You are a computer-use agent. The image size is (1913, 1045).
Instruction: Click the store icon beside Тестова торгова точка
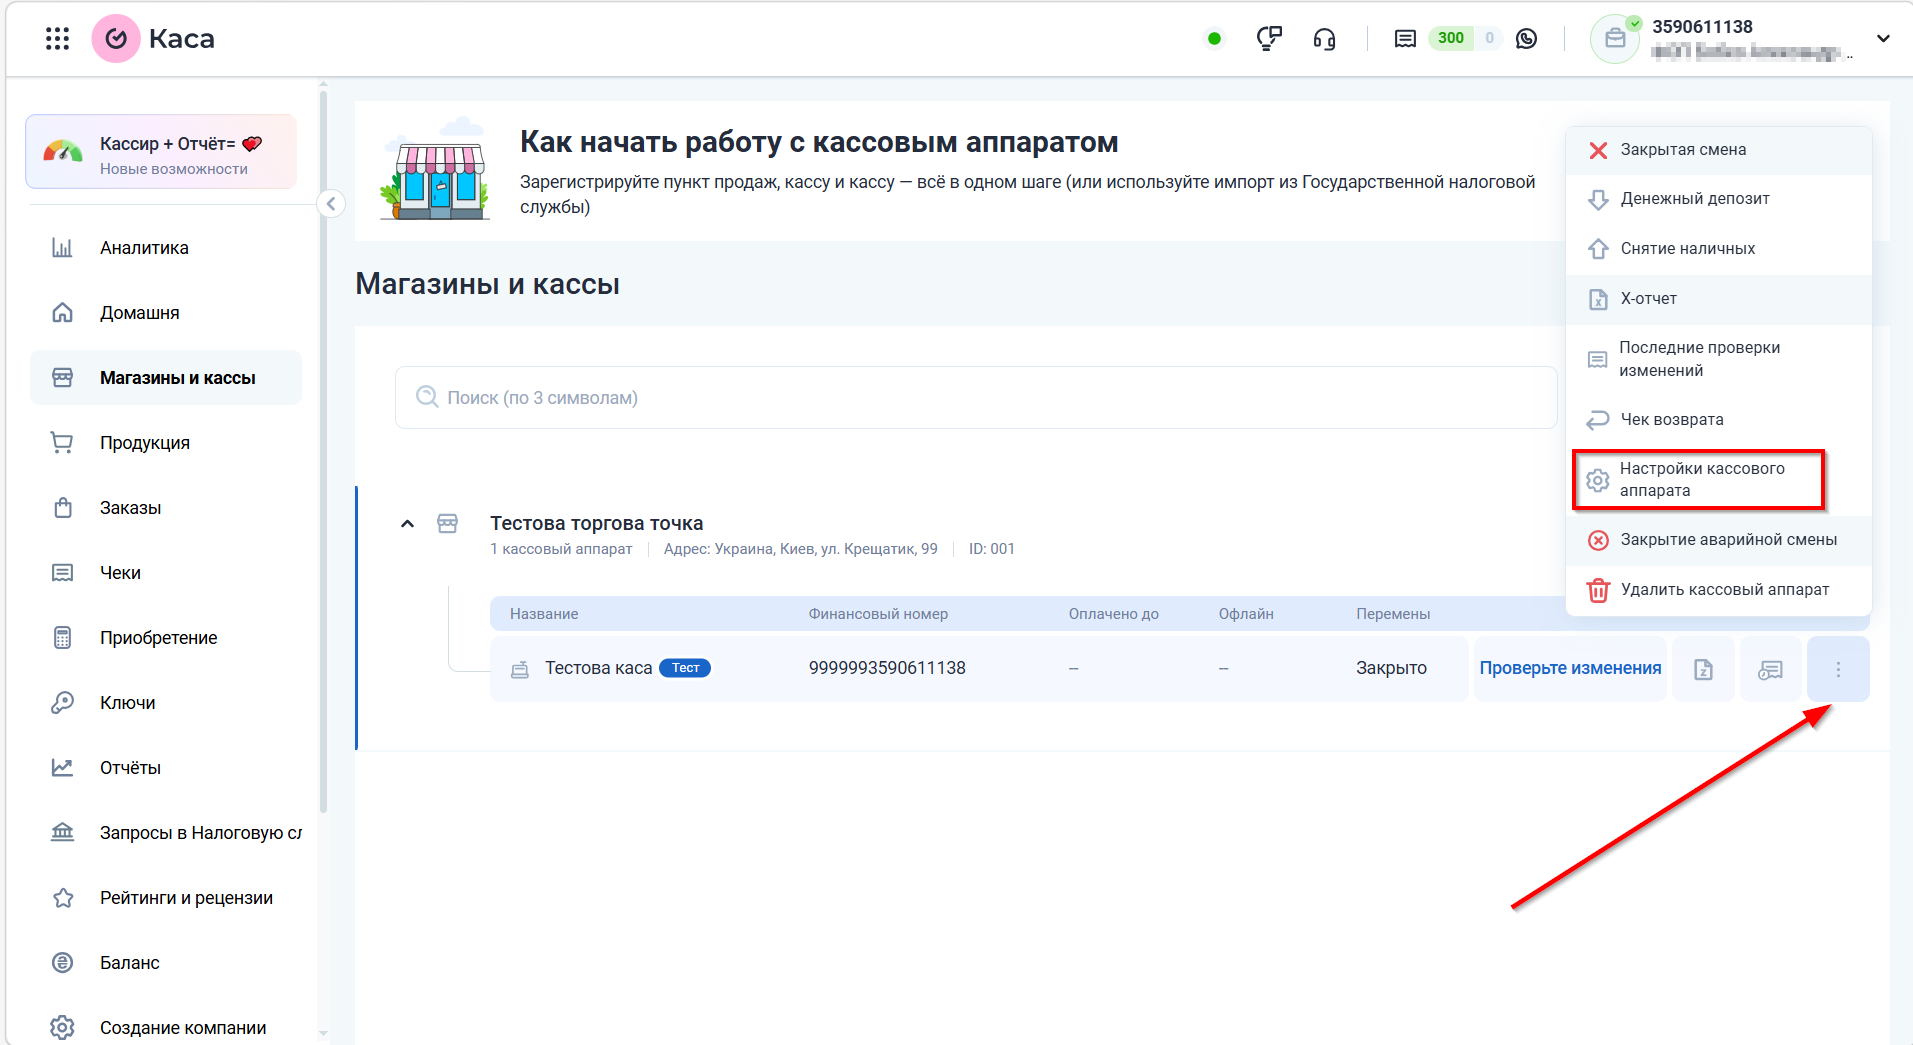click(x=448, y=523)
